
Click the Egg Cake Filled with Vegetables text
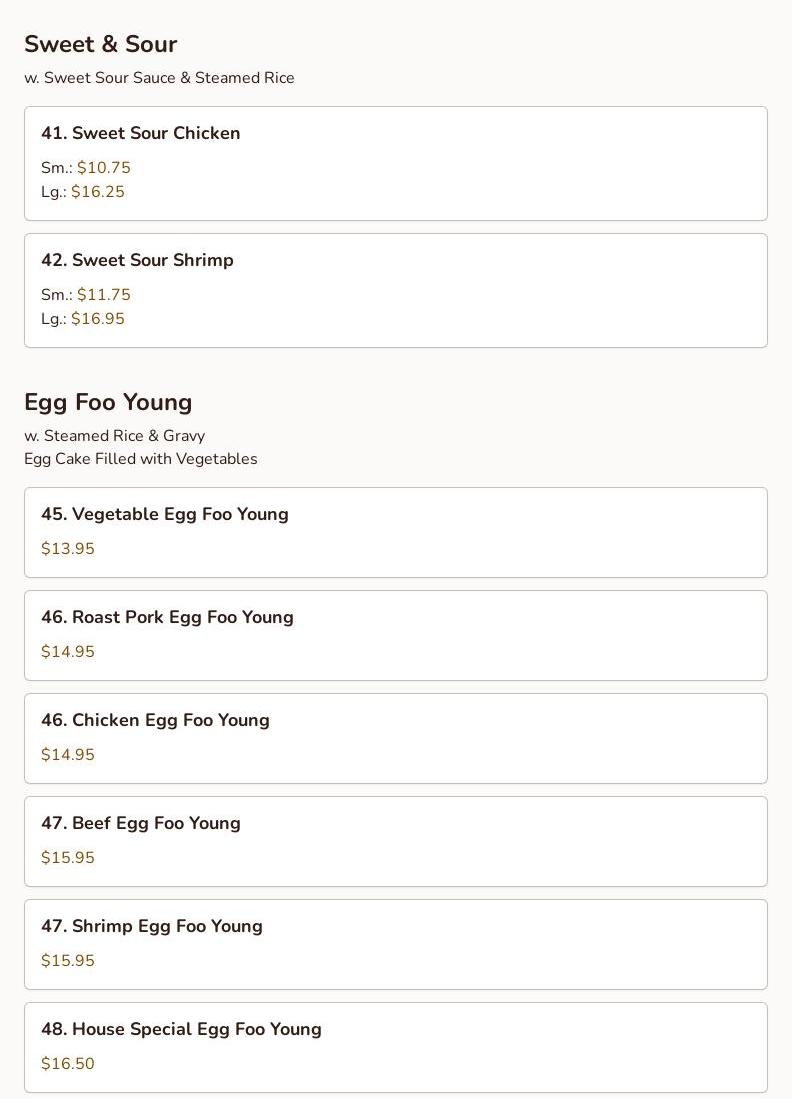140,459
